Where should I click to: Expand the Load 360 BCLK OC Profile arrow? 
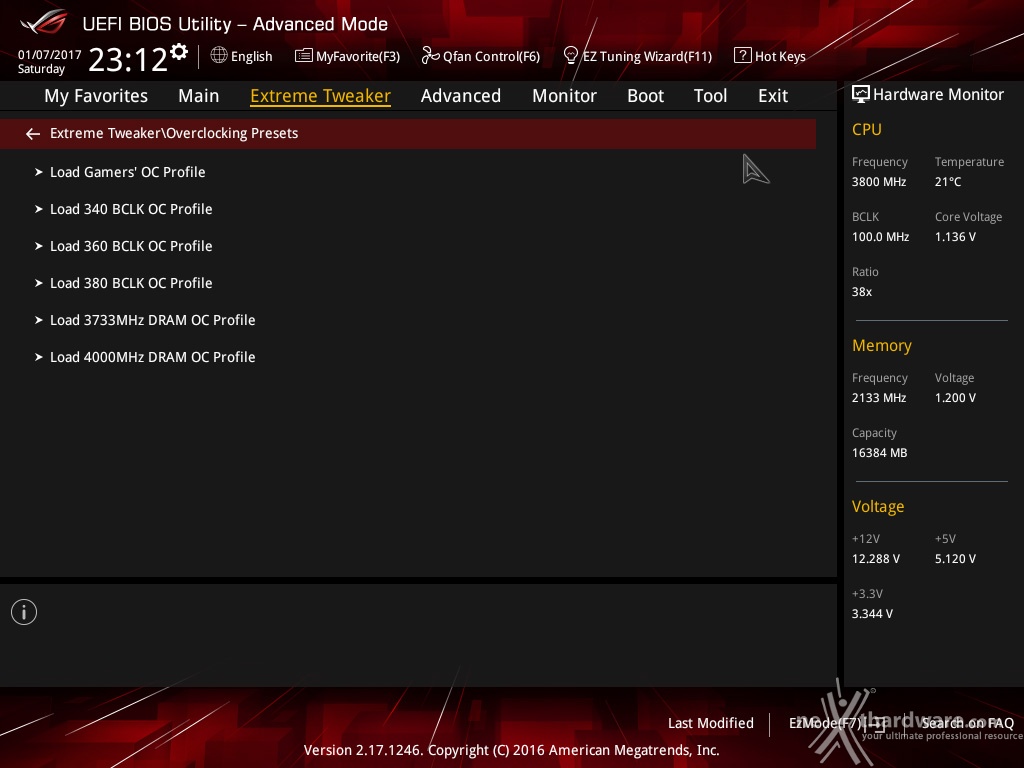click(39, 246)
